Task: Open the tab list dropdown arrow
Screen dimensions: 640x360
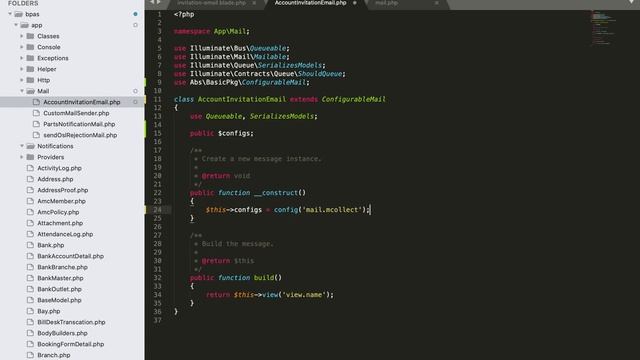Action: (x=632, y=2)
